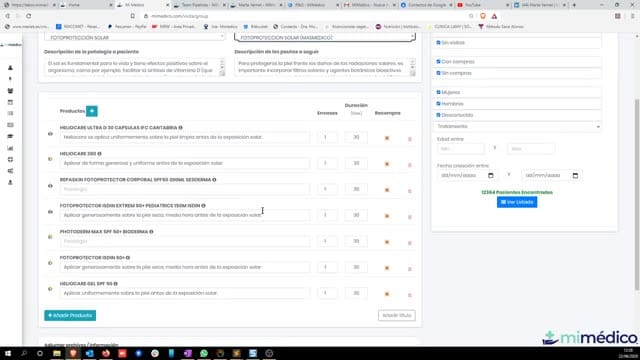The width and height of the screenshot is (640, 360).
Task: Click the Ver Listado button
Action: click(517, 202)
